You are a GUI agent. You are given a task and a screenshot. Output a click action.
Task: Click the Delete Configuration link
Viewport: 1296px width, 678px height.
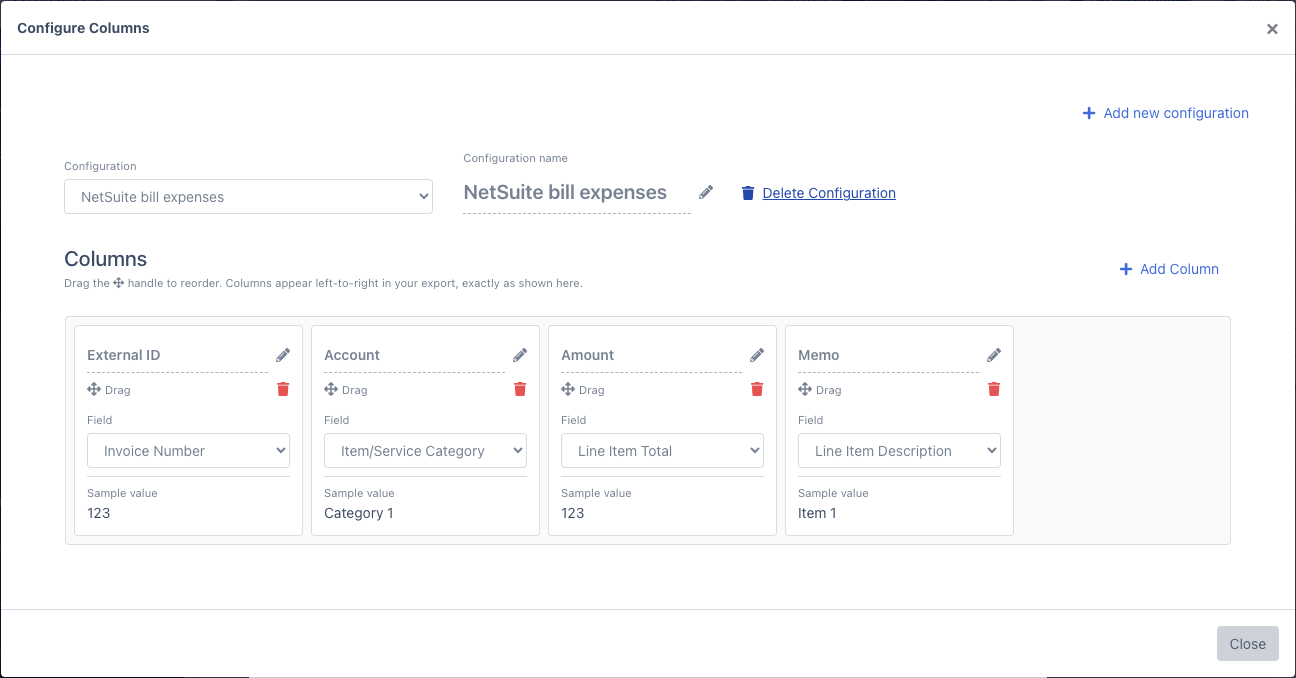(829, 193)
